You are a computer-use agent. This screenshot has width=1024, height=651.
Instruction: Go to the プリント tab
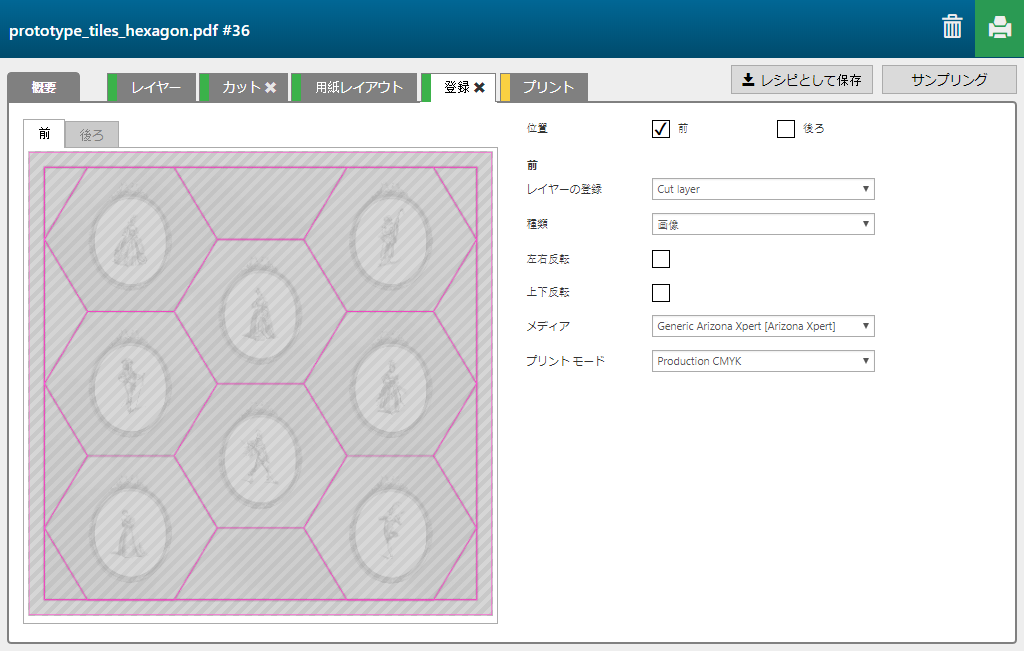544,87
